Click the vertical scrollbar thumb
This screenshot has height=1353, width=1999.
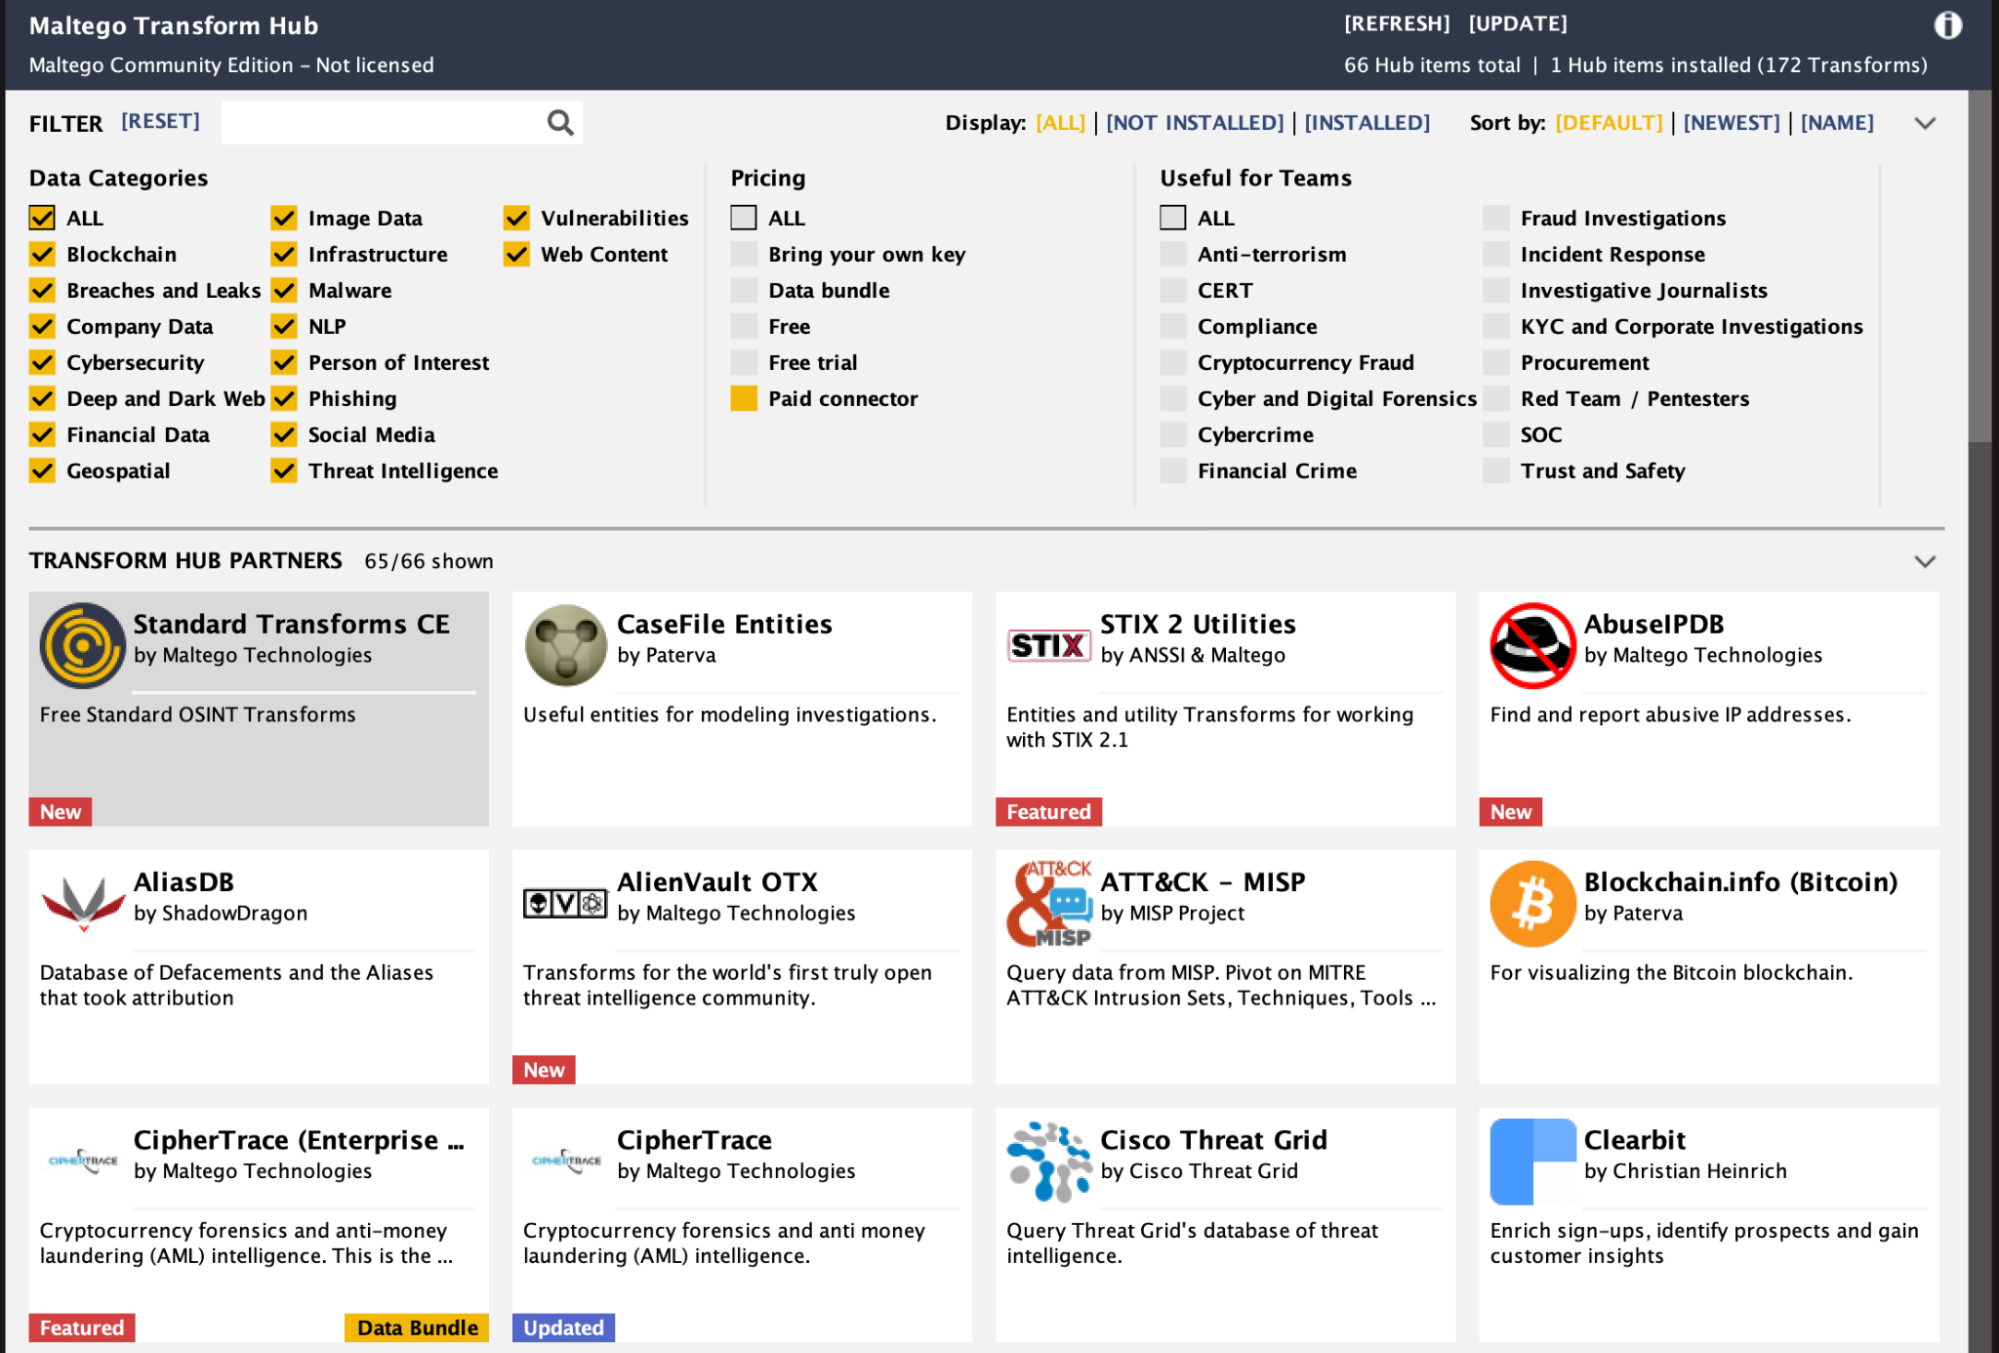pos(1981,265)
